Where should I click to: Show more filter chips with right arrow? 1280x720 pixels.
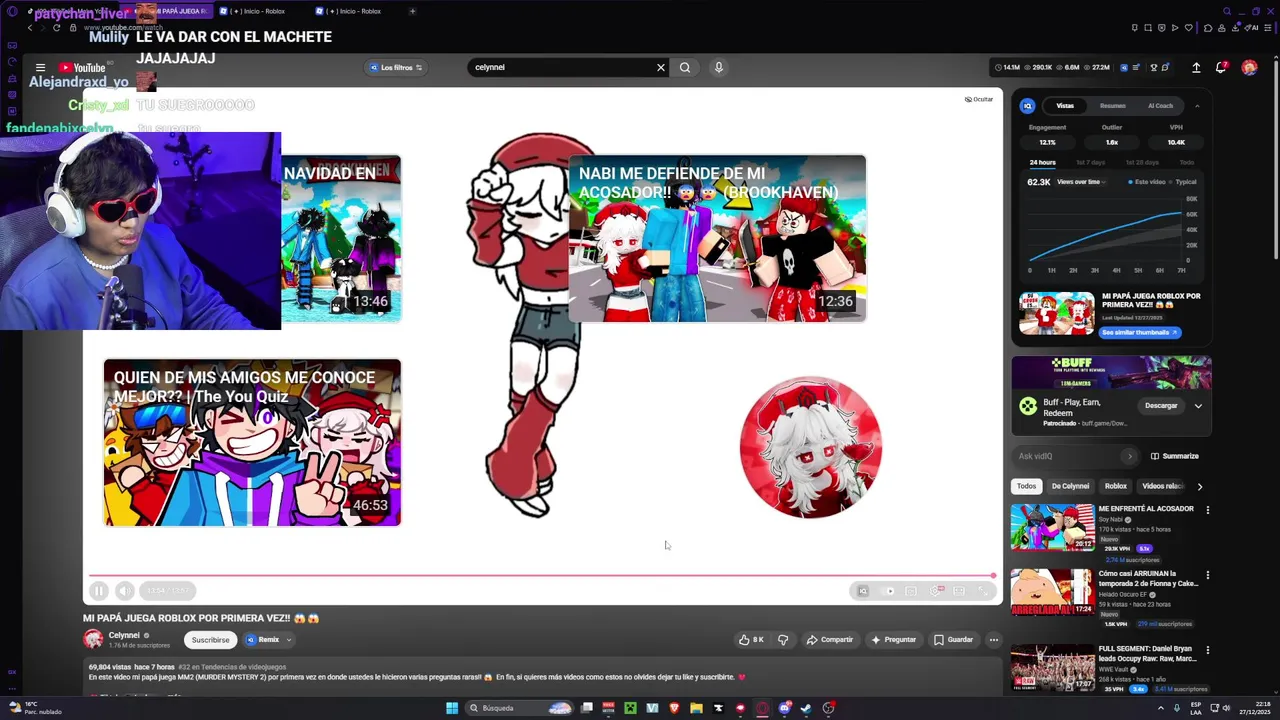pos(1200,486)
